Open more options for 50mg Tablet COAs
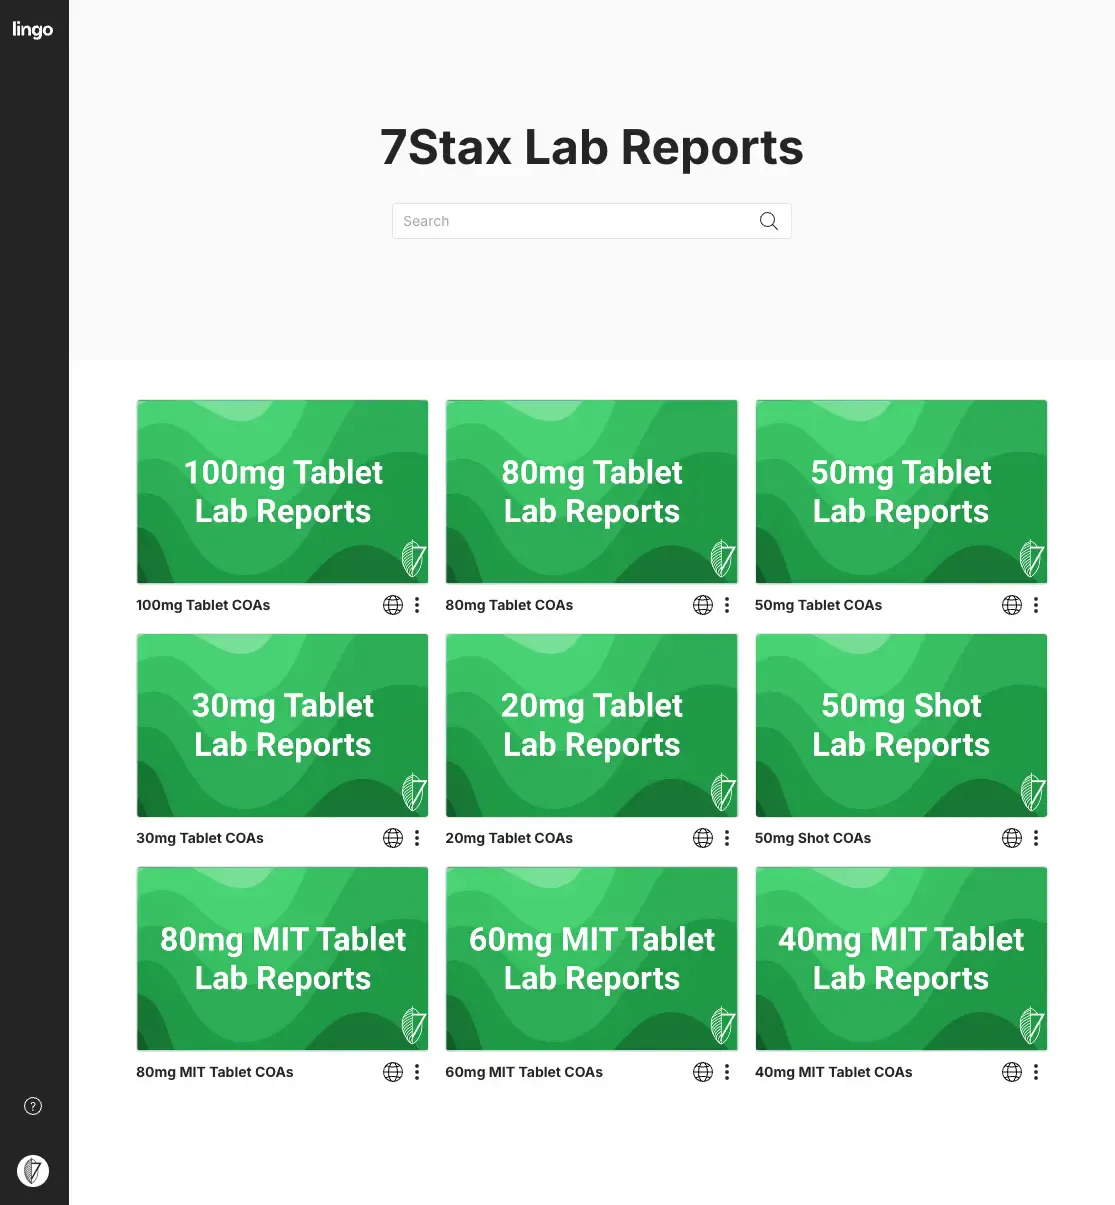1115x1205 pixels. tap(1036, 605)
